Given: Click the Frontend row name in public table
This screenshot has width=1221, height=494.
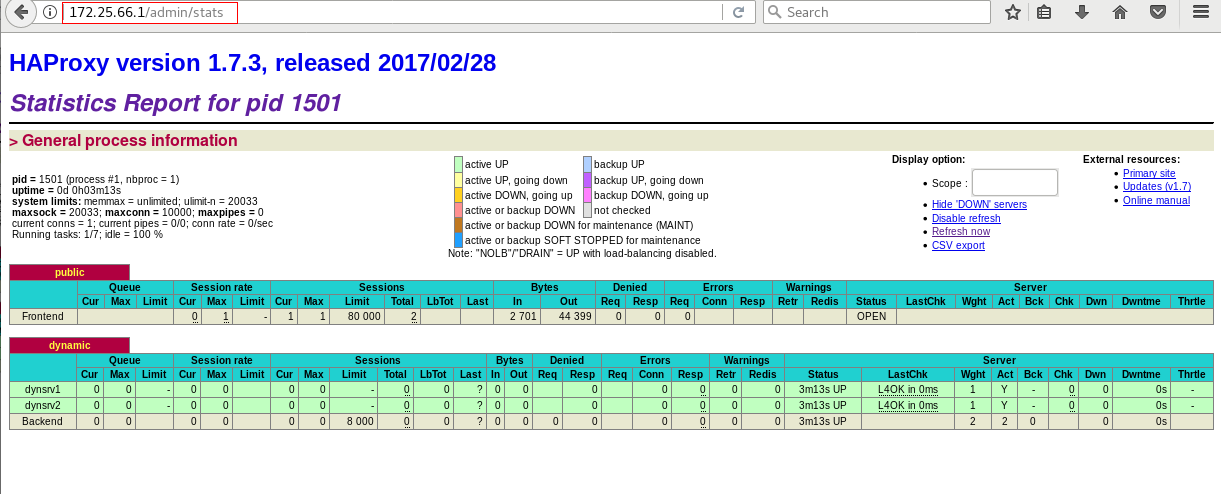Looking at the screenshot, I should coord(43,316).
